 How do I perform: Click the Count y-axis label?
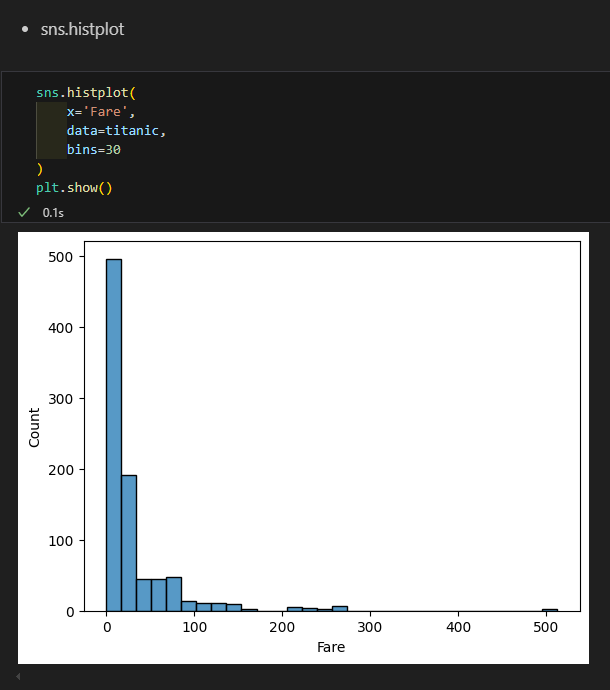tap(34, 428)
